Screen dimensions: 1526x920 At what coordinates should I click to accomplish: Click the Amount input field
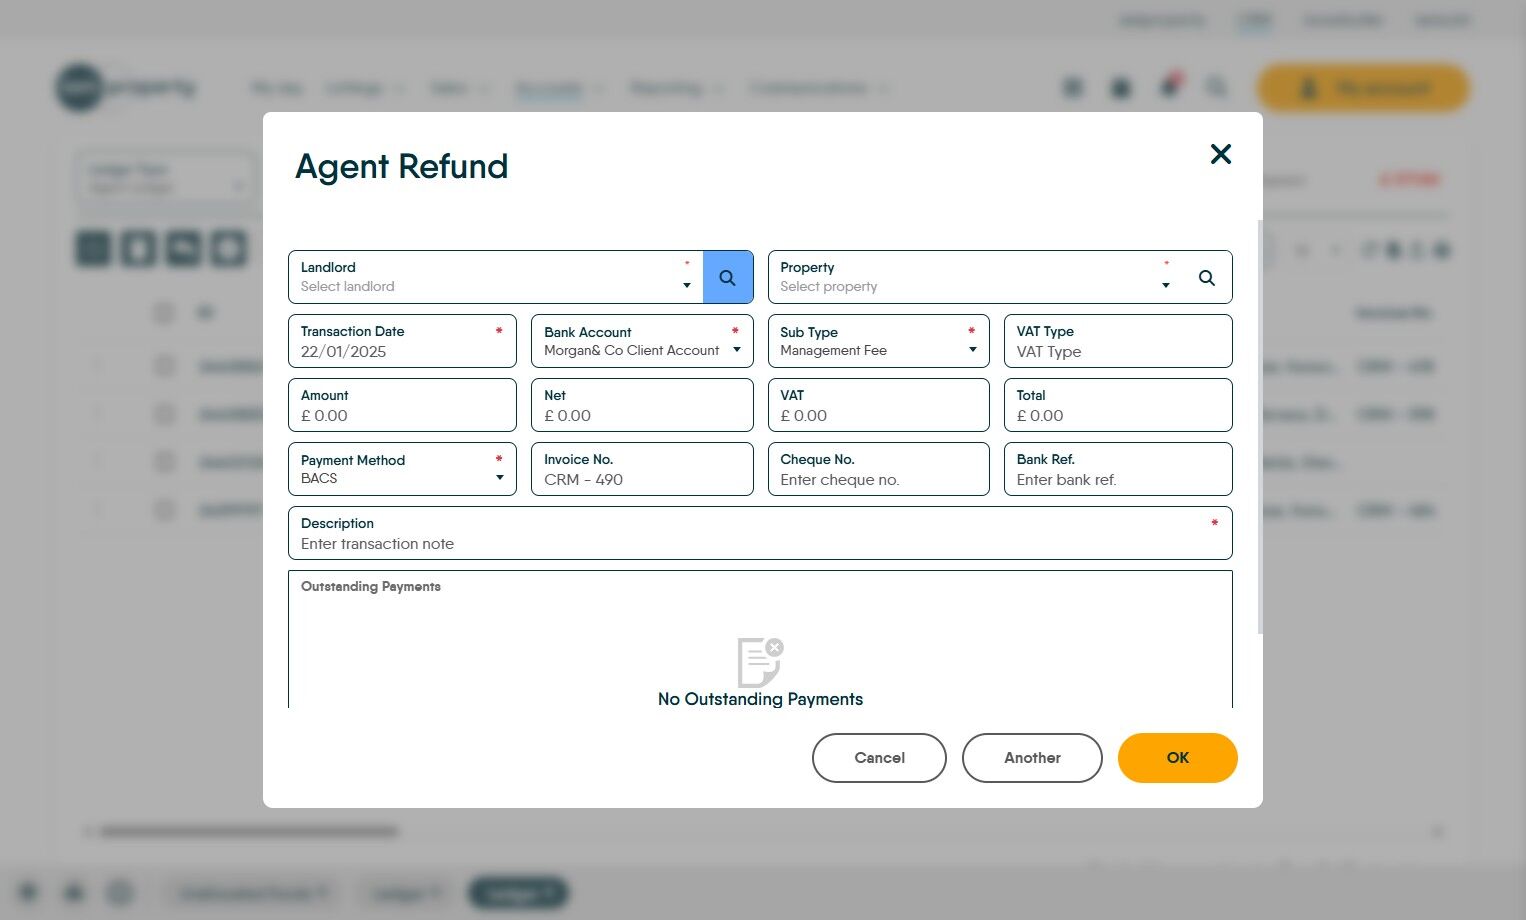tap(402, 405)
